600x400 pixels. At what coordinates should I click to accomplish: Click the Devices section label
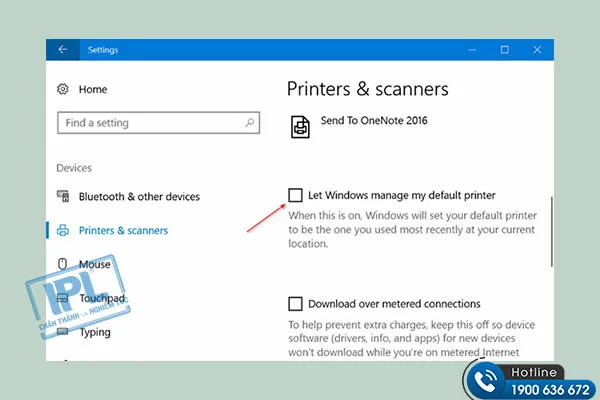74,168
